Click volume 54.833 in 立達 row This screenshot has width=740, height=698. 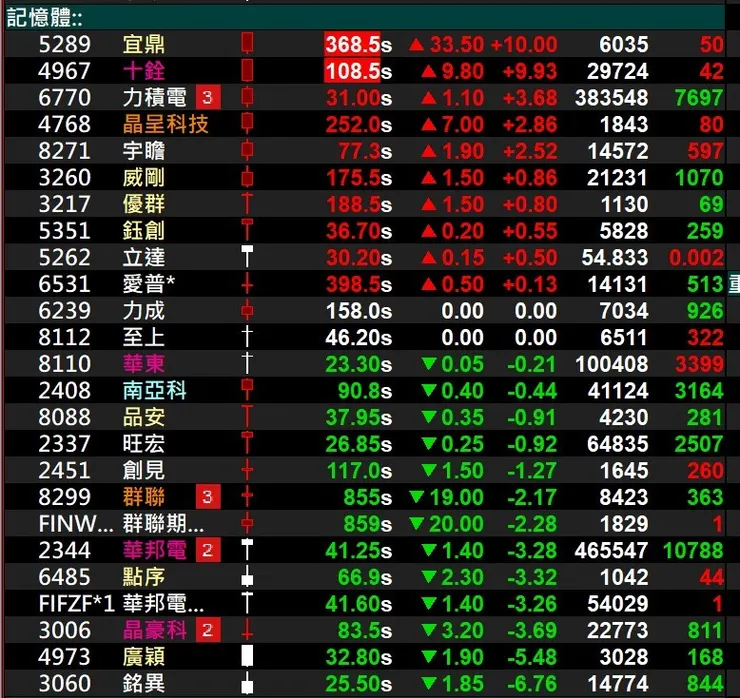pos(615,257)
